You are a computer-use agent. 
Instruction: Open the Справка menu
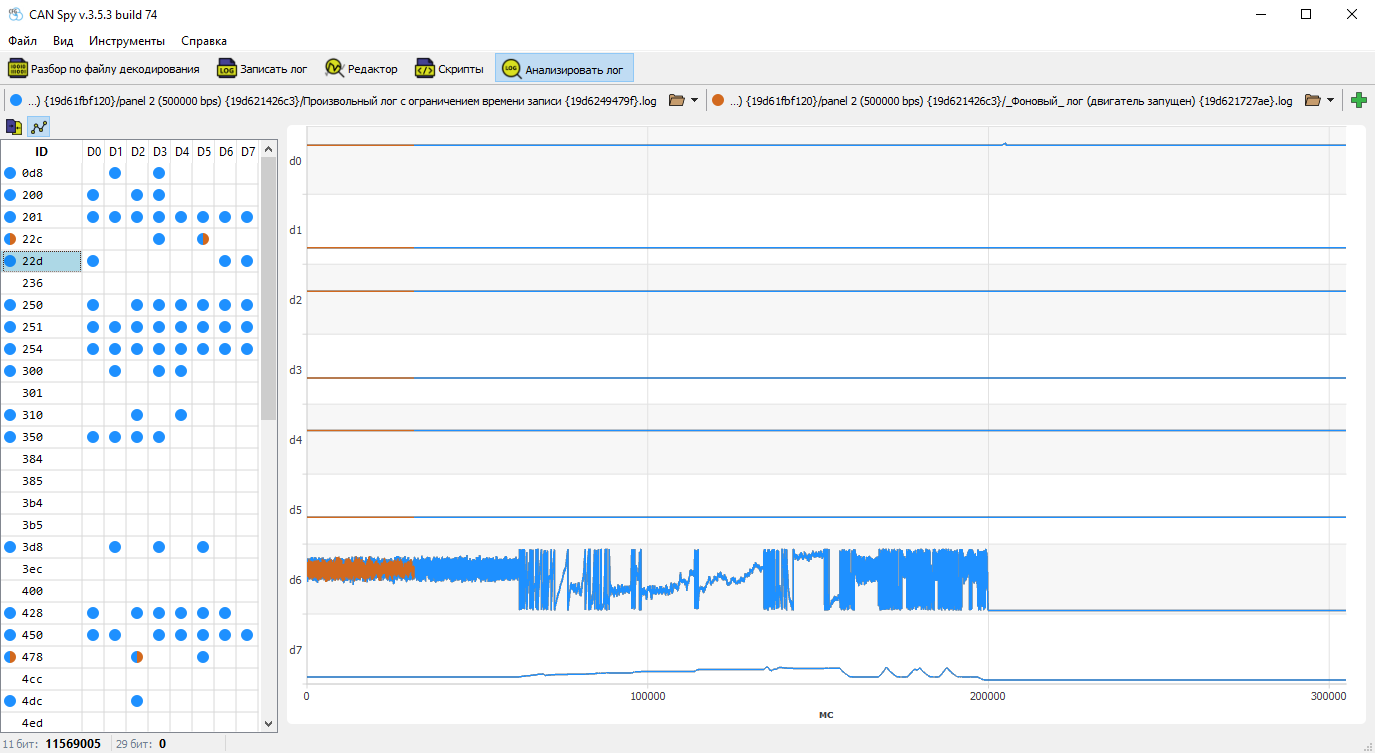204,41
